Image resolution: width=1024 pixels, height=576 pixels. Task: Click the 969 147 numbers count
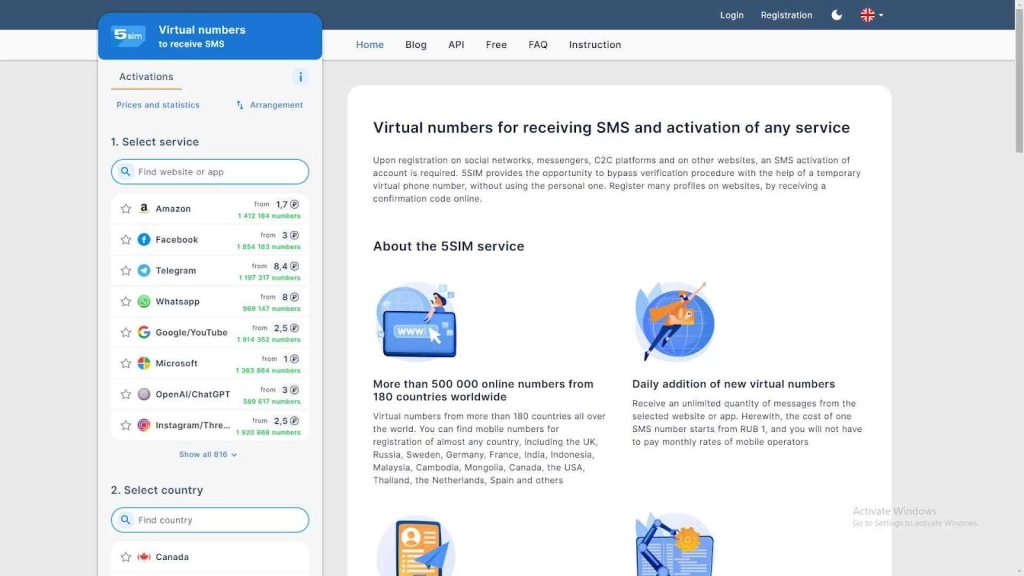pyautogui.click(x=272, y=309)
